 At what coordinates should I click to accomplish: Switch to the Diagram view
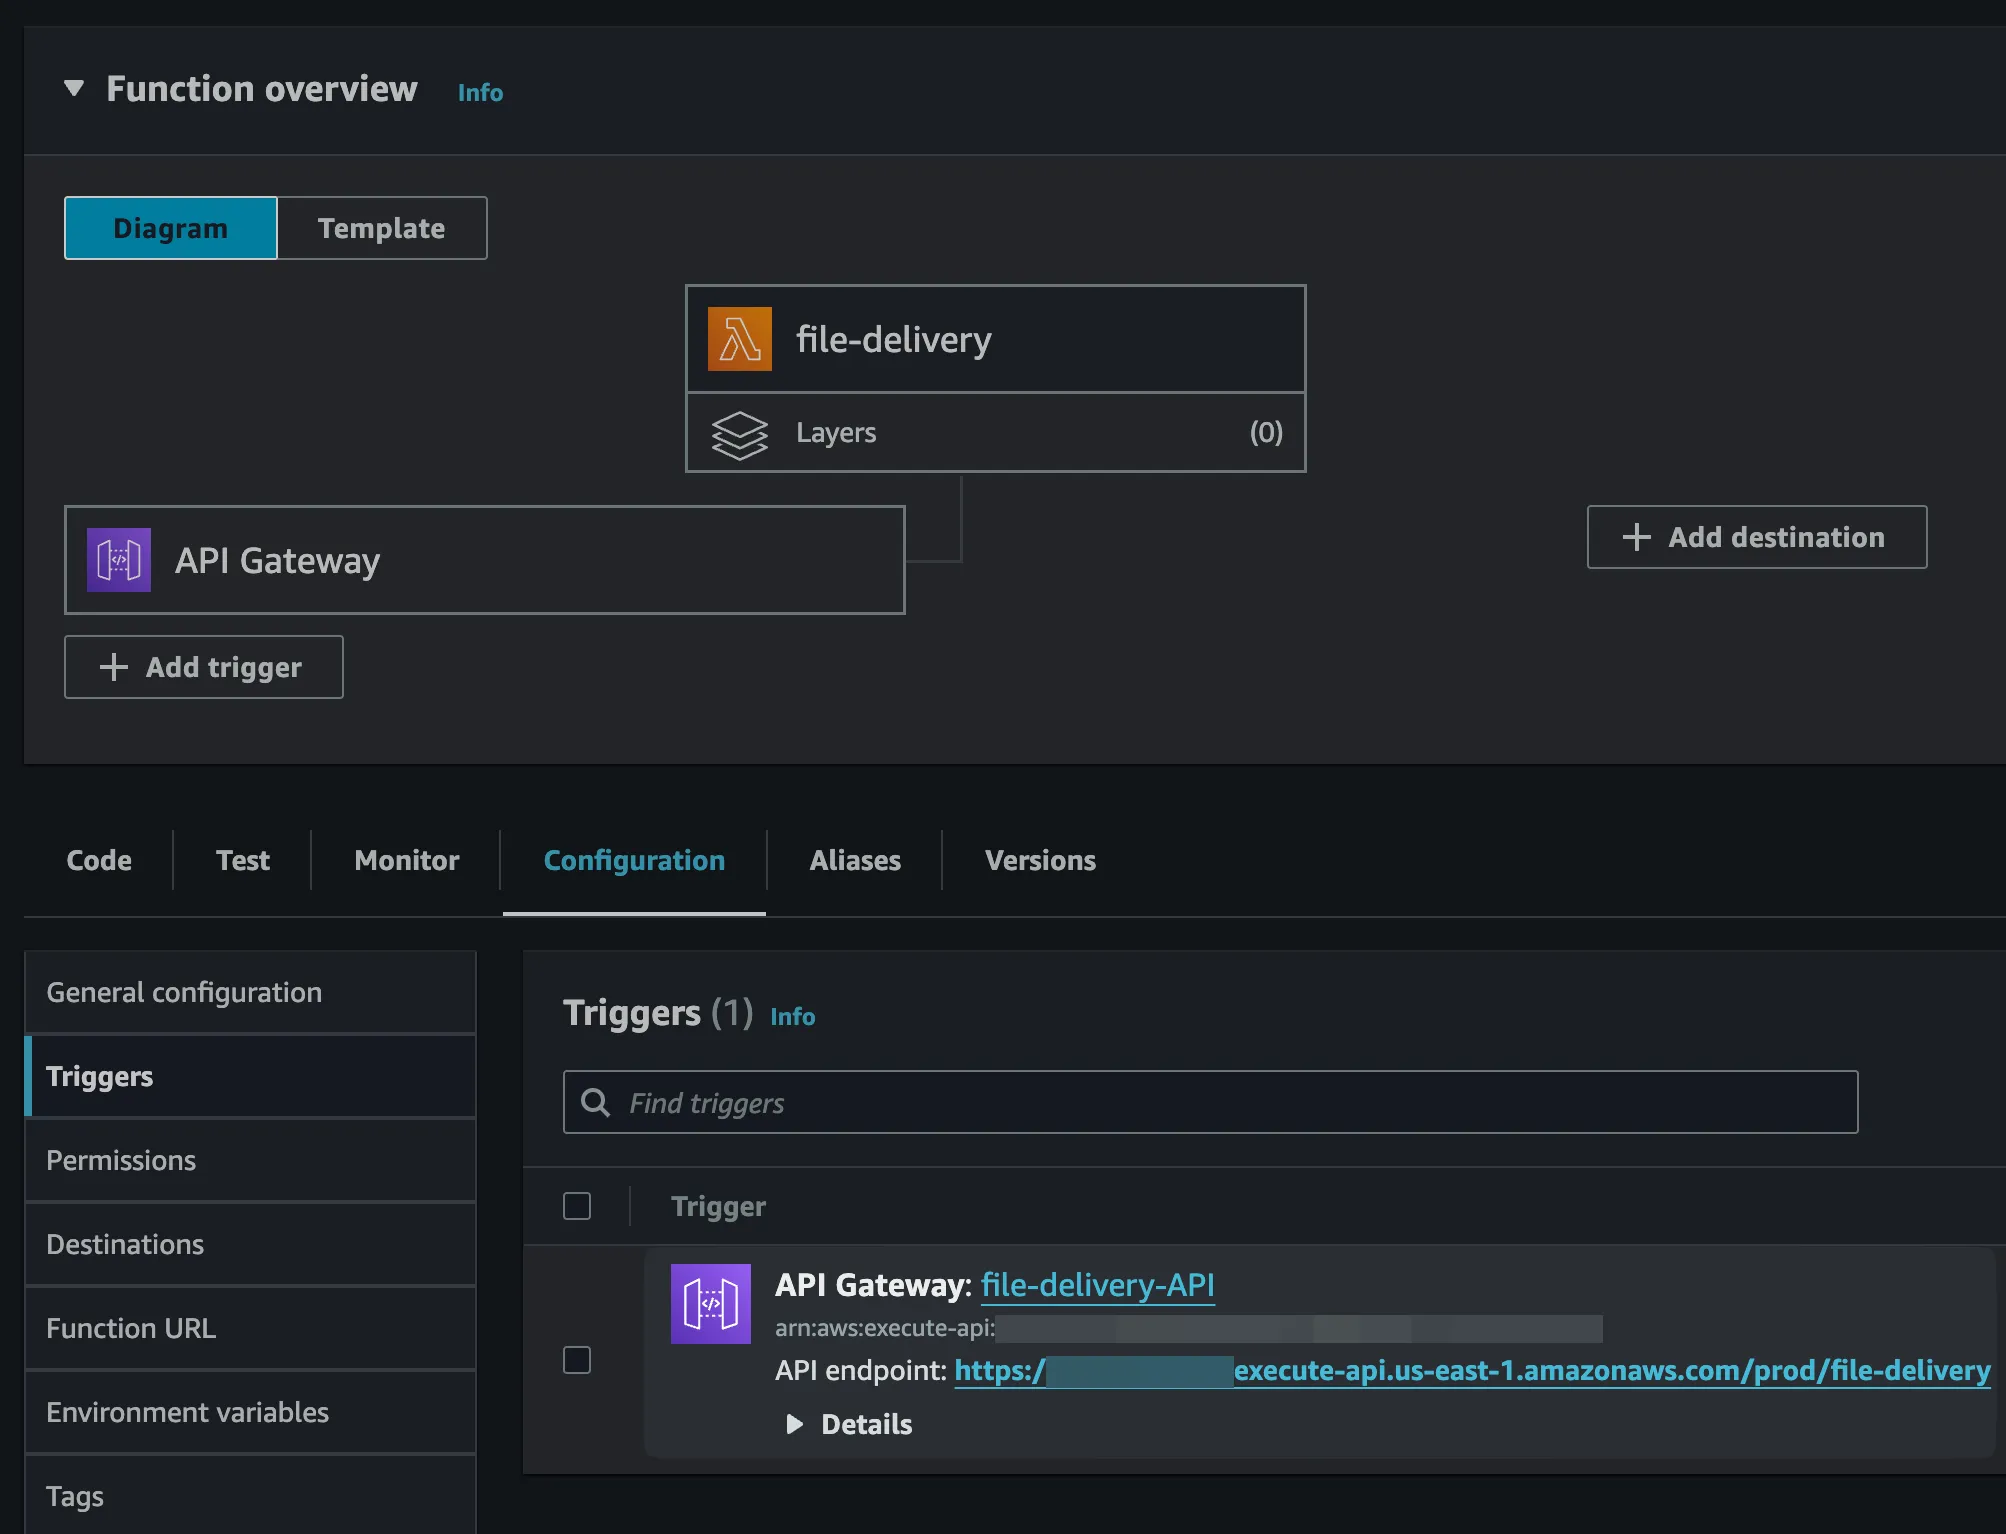(171, 228)
